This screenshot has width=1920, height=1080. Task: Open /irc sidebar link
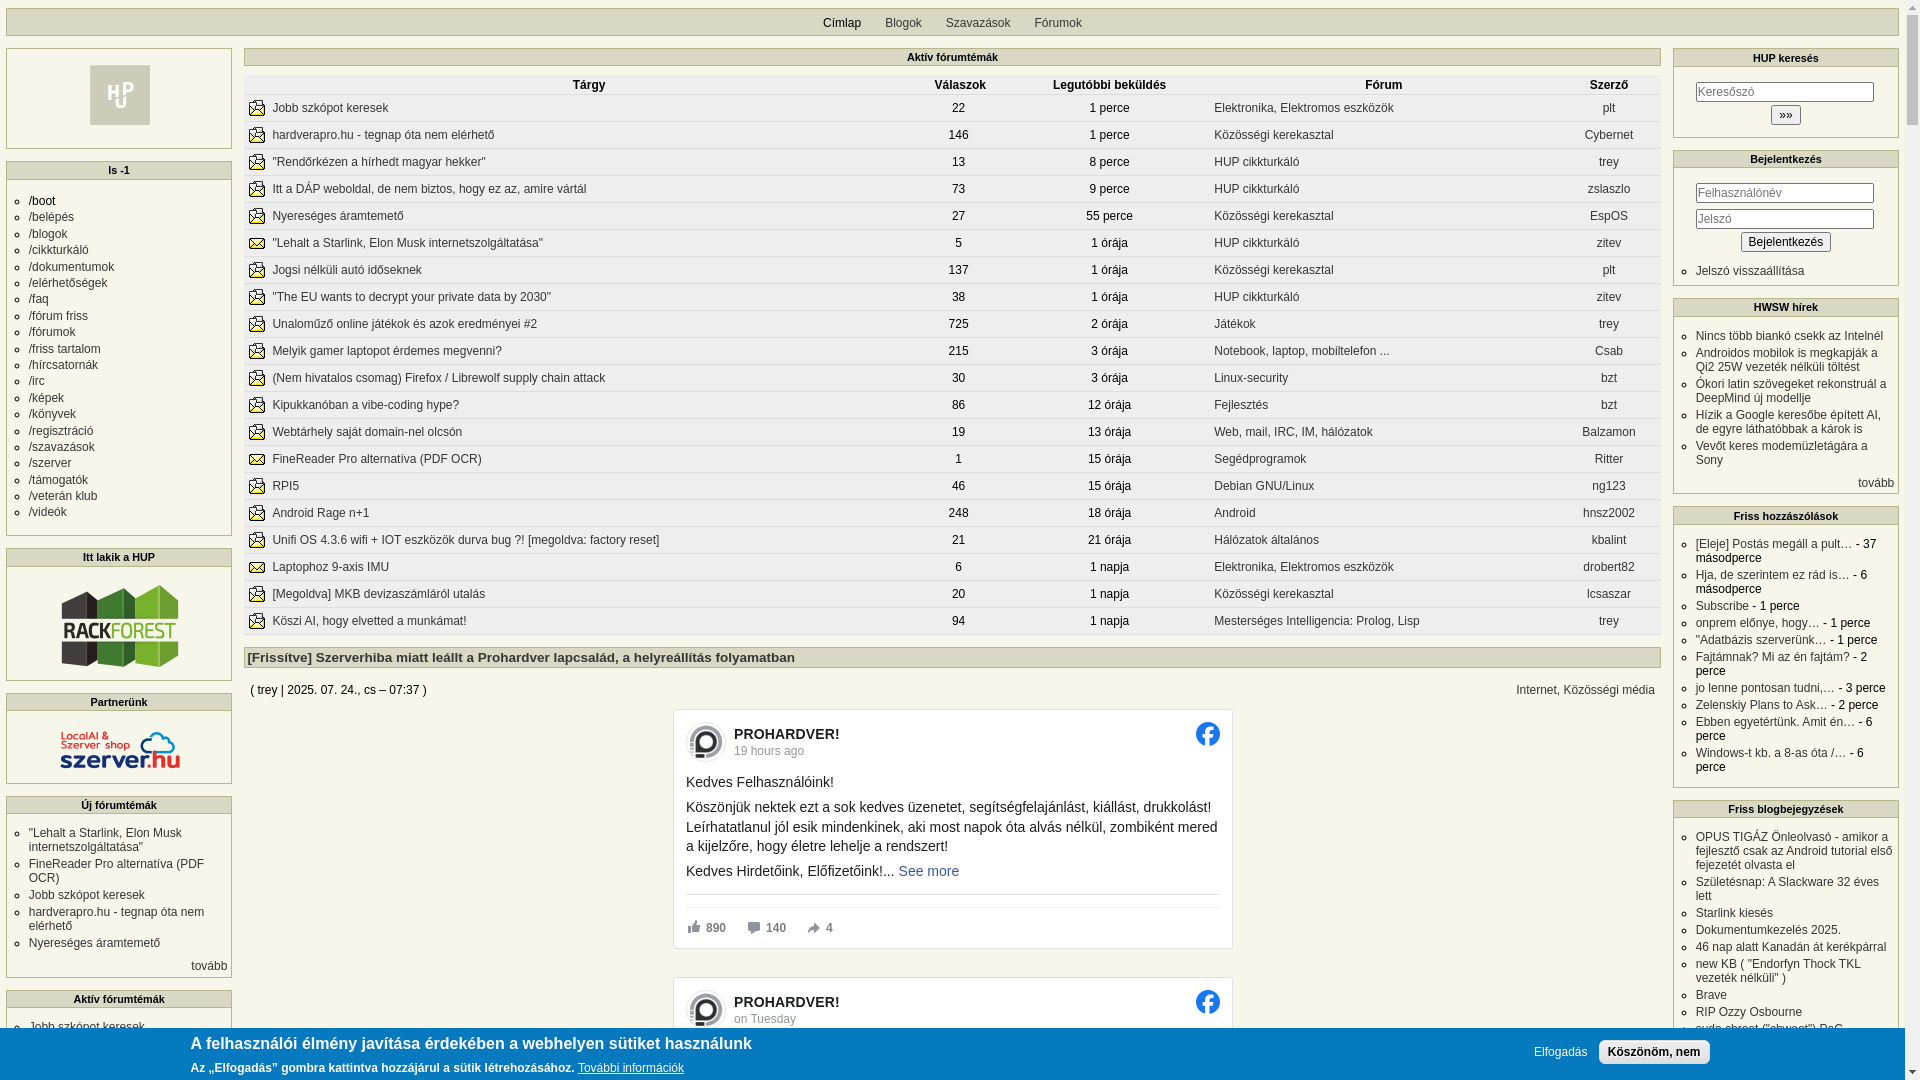pyautogui.click(x=37, y=381)
